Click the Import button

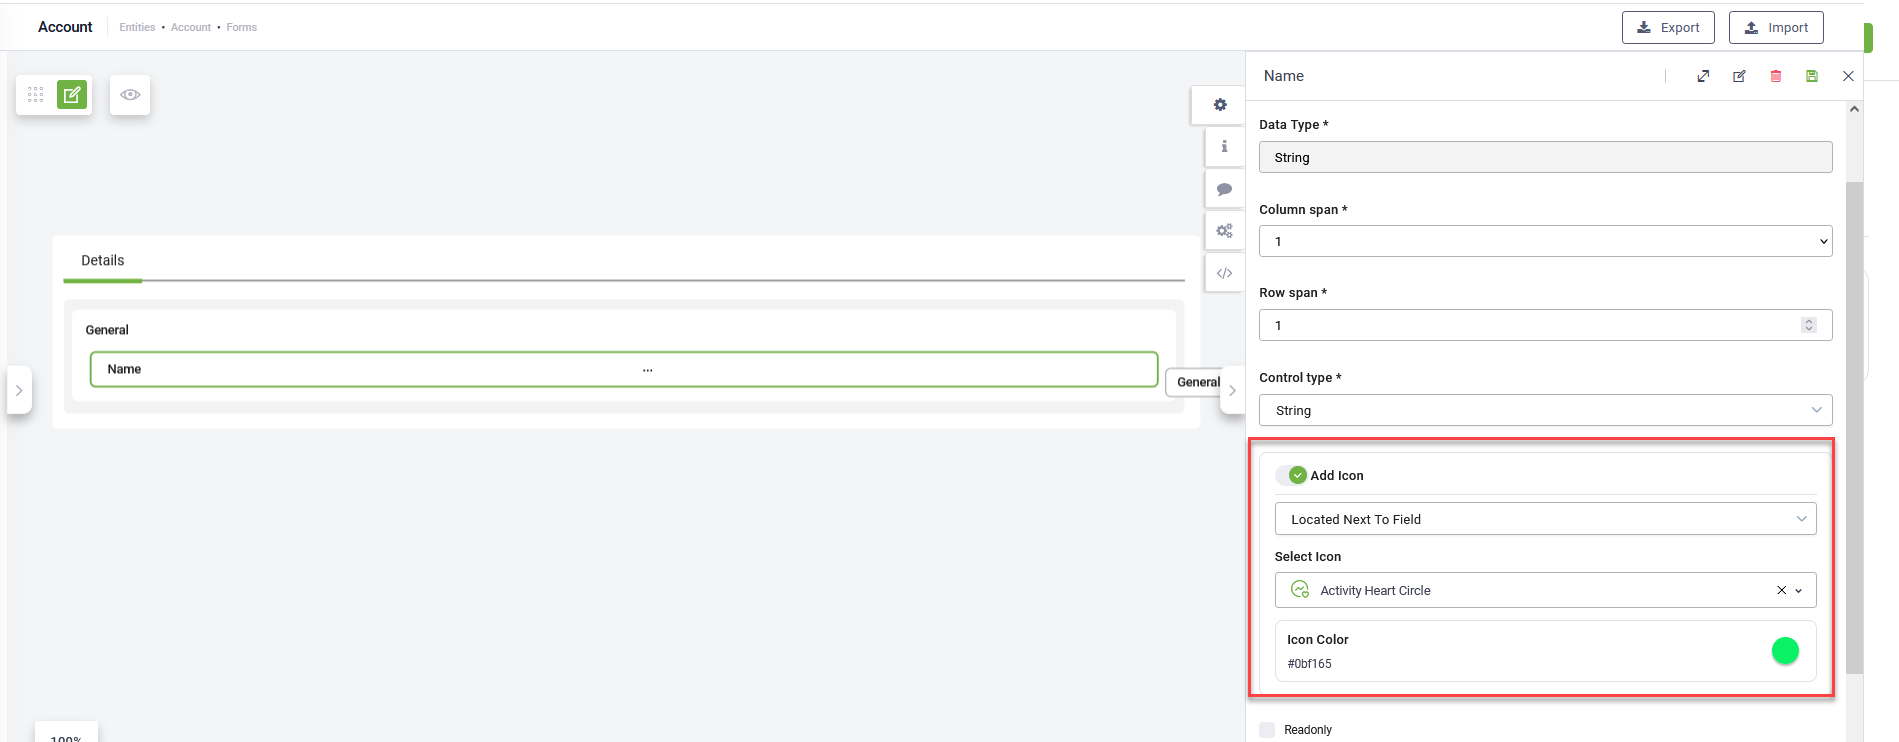point(1776,28)
